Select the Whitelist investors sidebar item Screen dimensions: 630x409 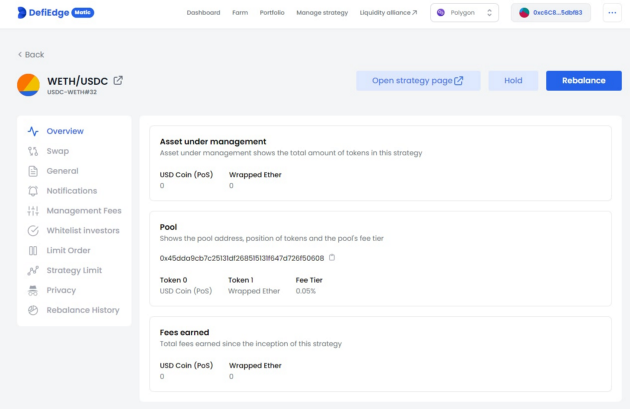click(83, 231)
